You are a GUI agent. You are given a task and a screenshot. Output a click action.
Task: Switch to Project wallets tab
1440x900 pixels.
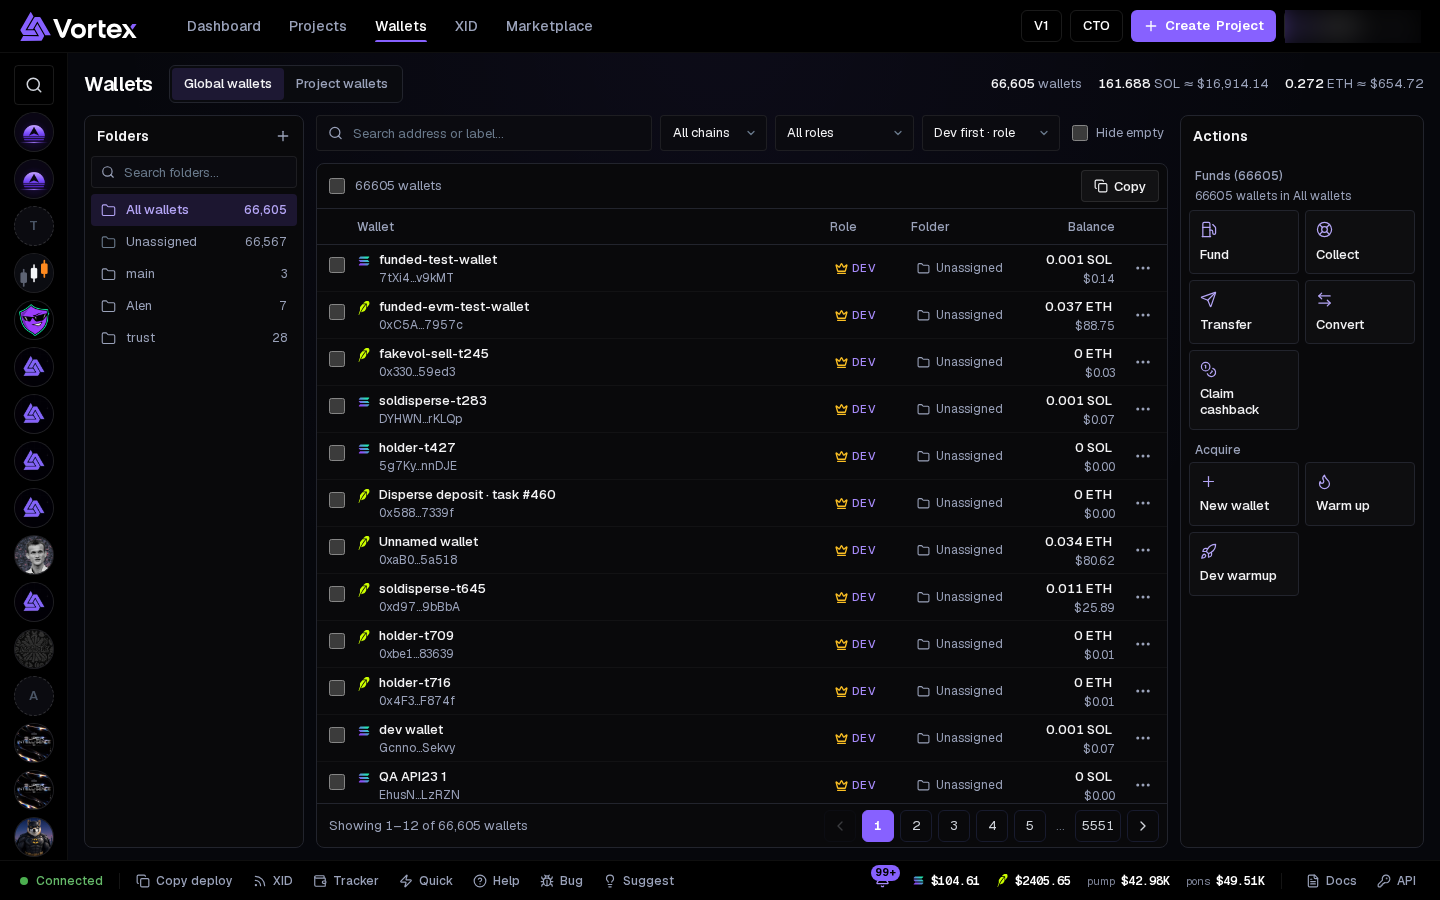[x=341, y=84]
